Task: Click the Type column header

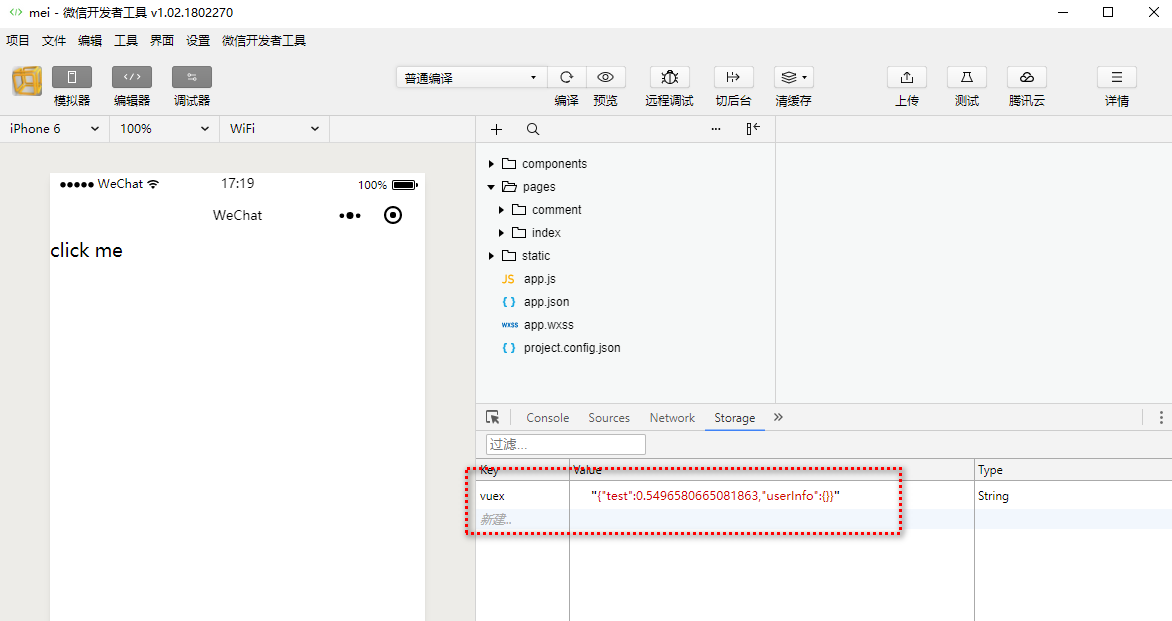Action: pos(990,470)
